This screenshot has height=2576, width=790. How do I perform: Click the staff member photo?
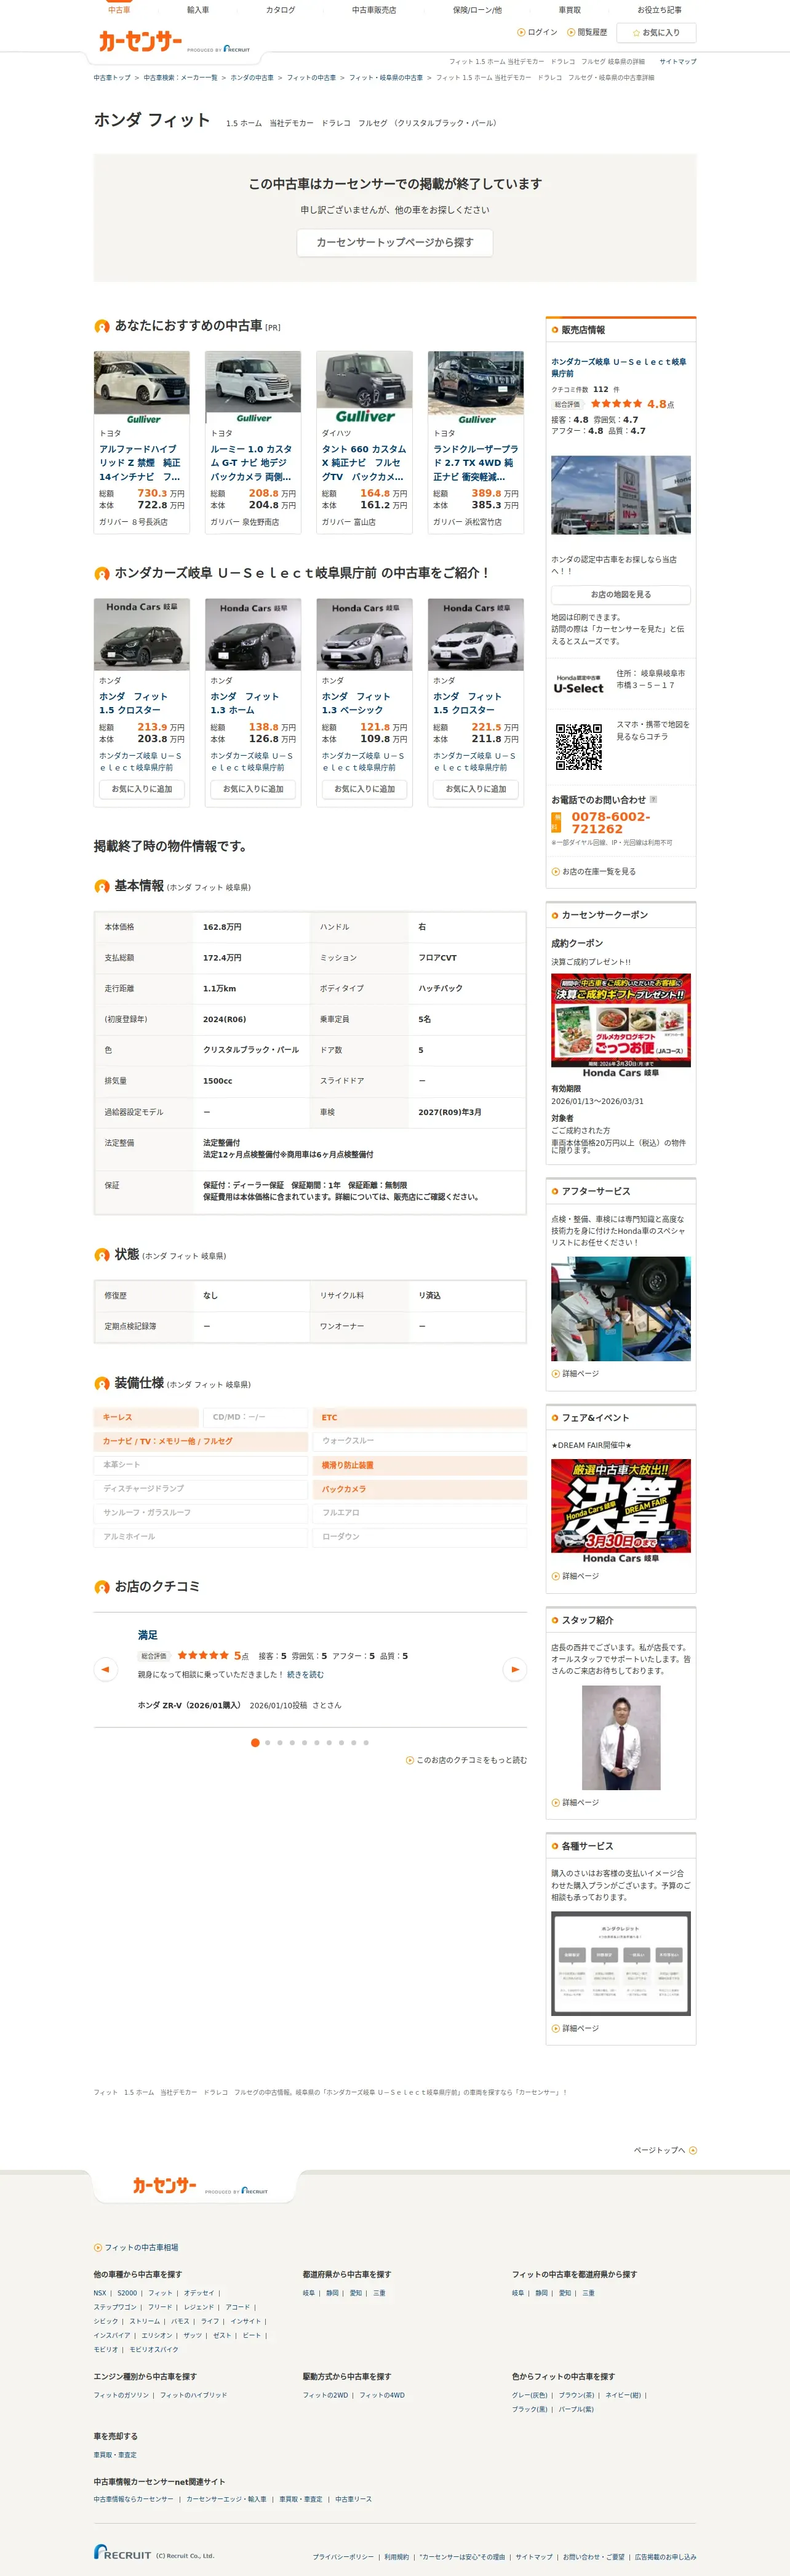tap(621, 1738)
